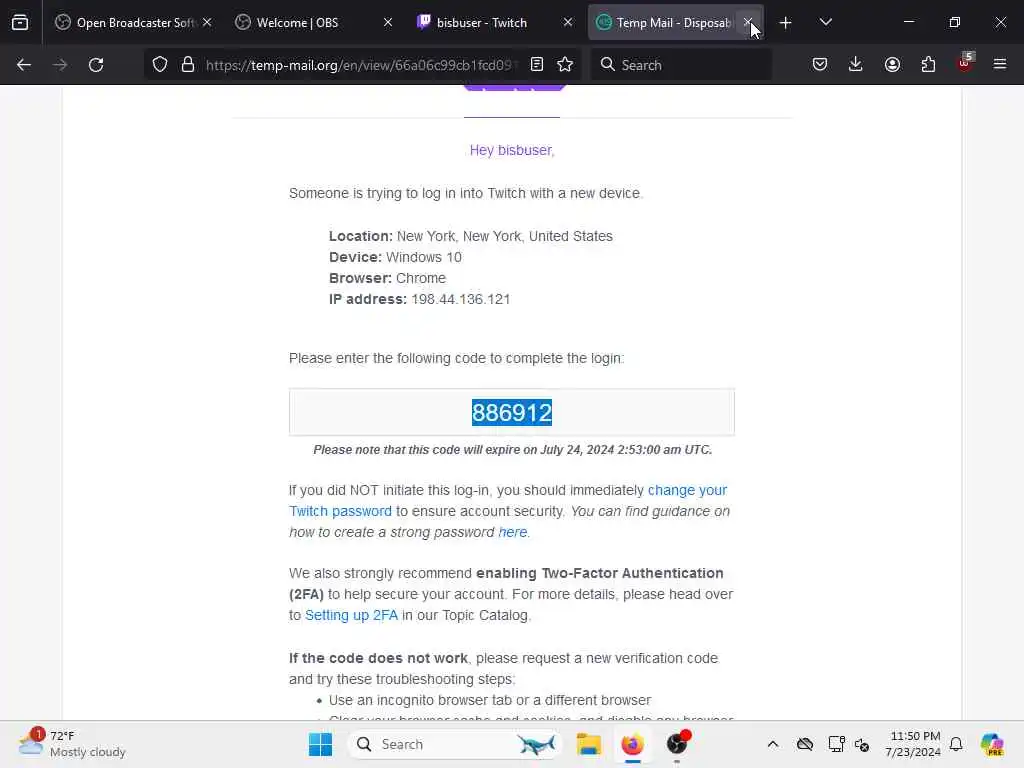
Task: Open the muted volume tray icon
Action: click(862, 744)
